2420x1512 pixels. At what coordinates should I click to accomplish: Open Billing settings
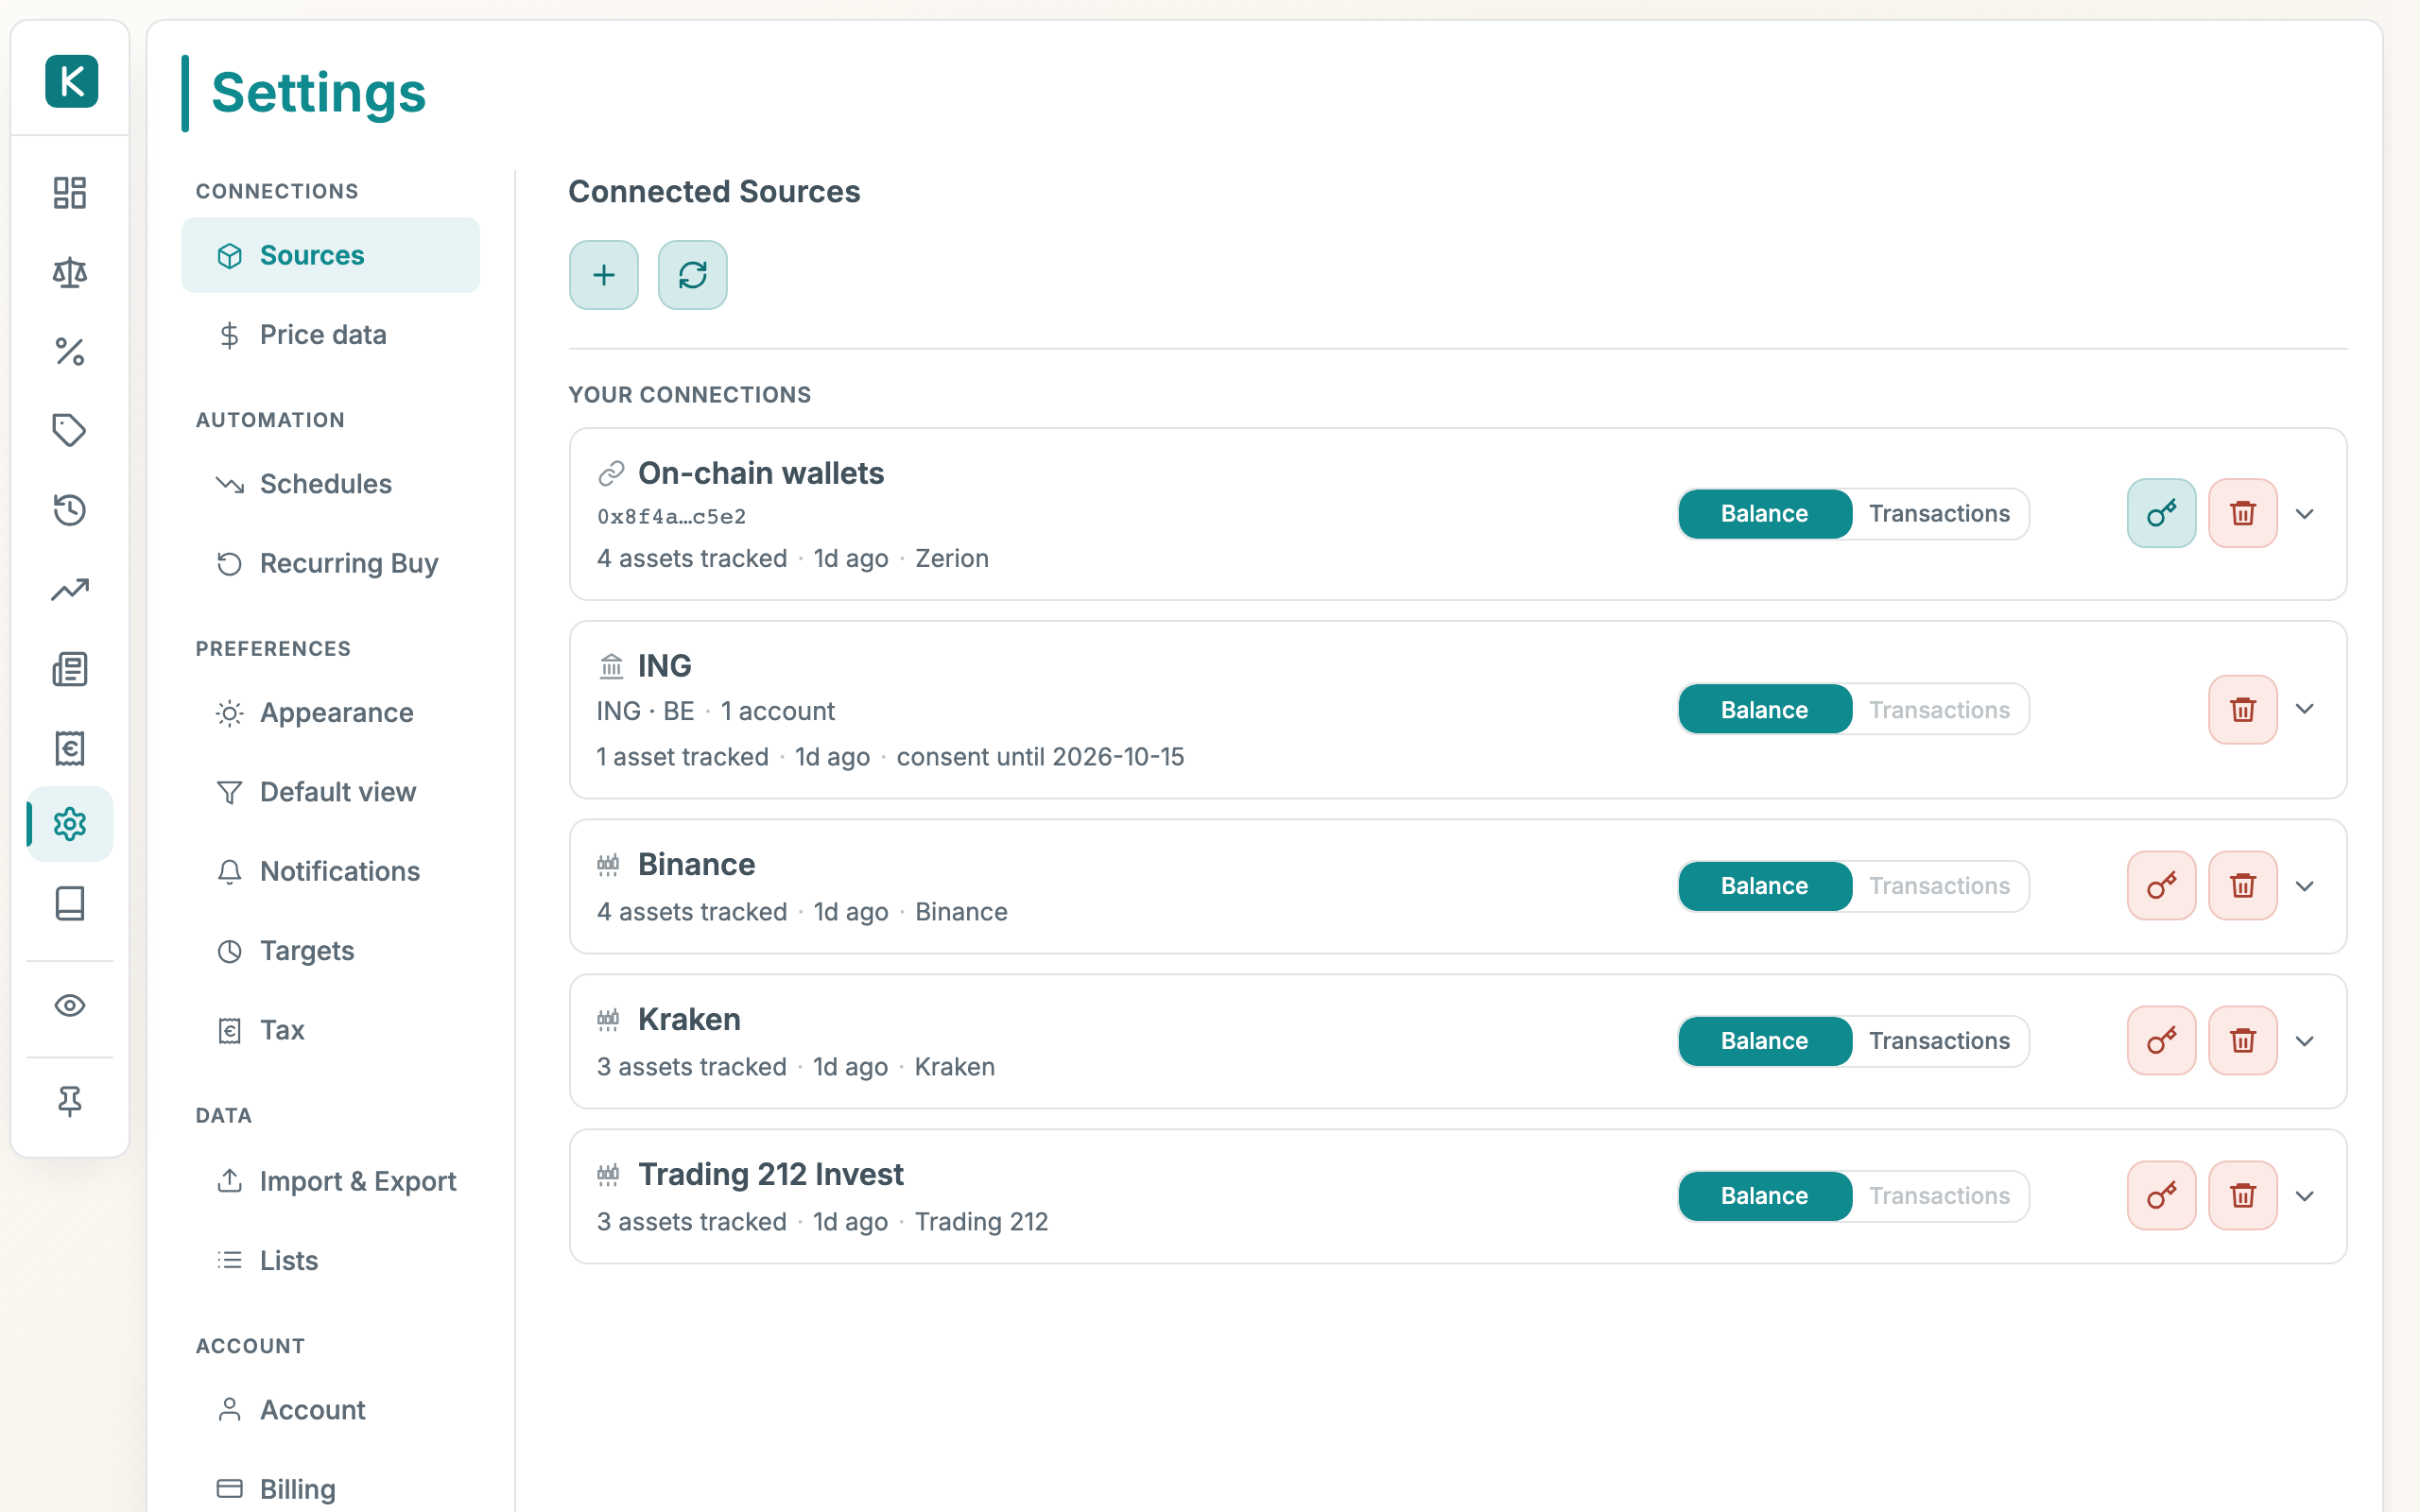[x=331, y=1489]
